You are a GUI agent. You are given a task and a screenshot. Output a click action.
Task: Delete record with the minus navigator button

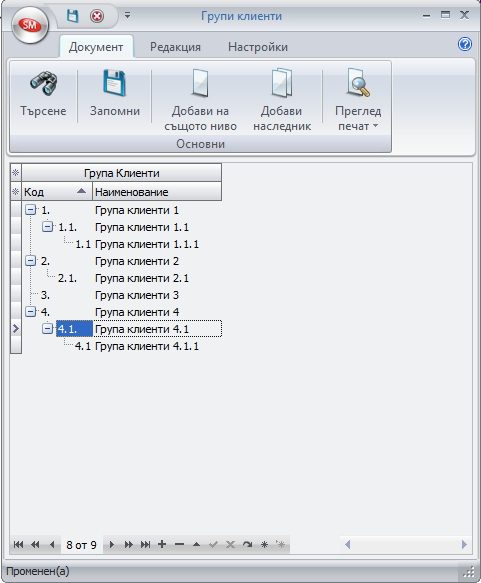click(x=179, y=544)
